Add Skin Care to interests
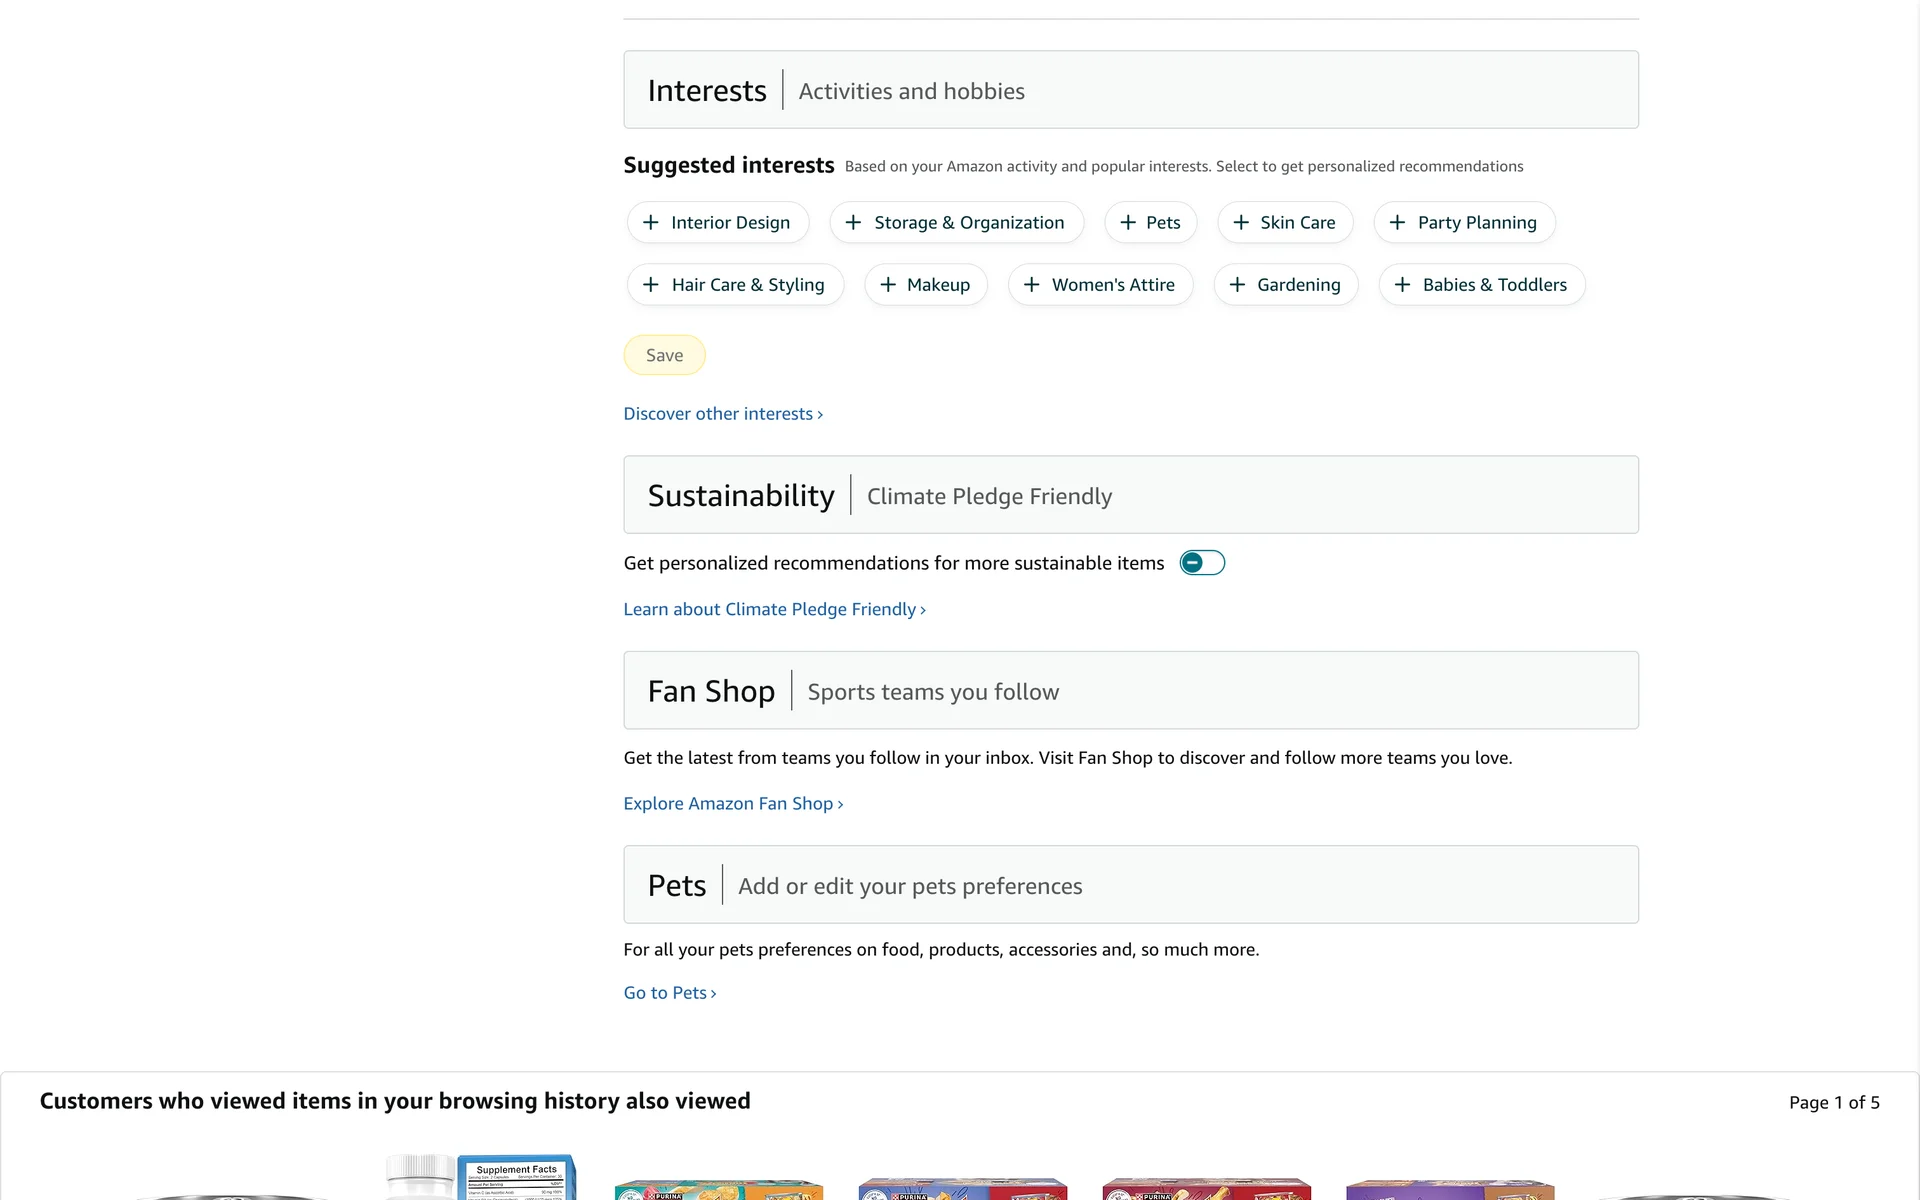This screenshot has width=1920, height=1200. 1284,222
